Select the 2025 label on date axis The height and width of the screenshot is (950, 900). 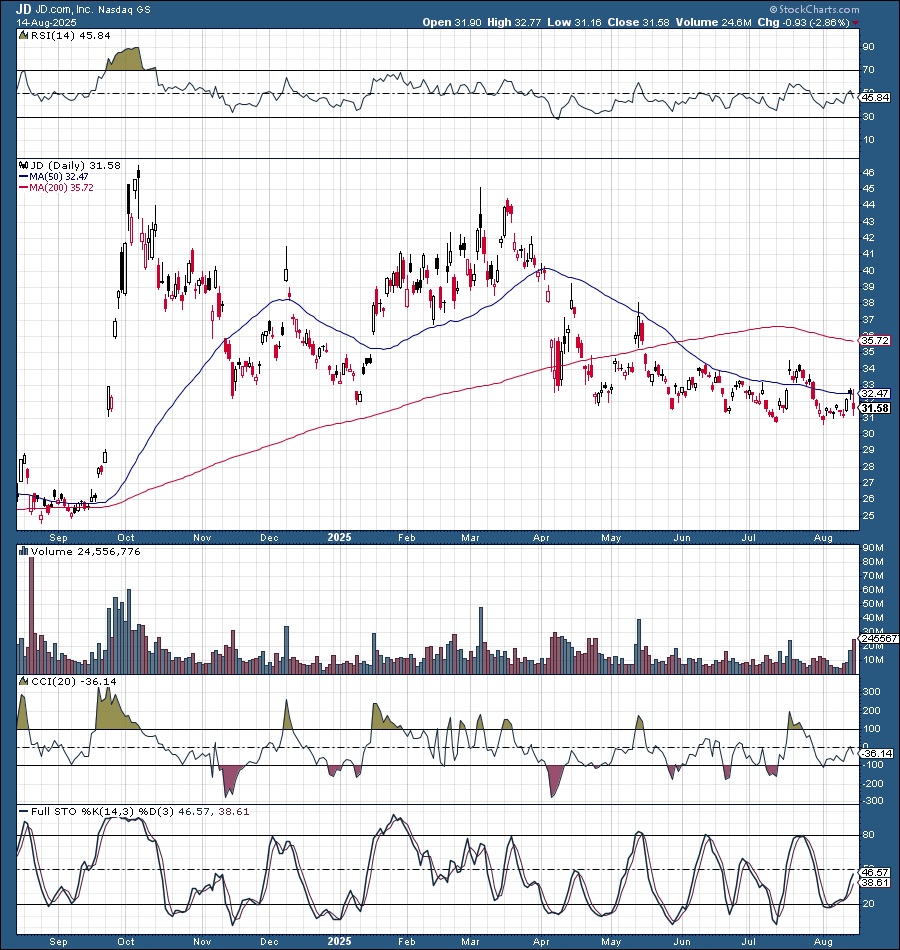[x=339, y=537]
